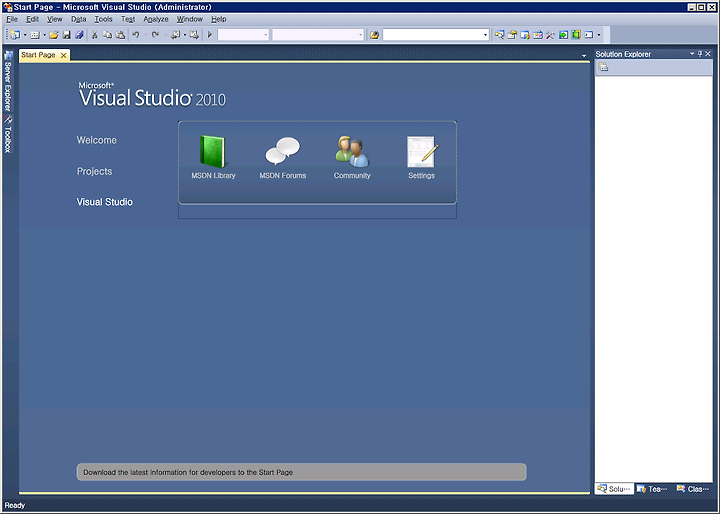
Task: Open the MSDN Forums speech bubbles icon
Action: click(x=282, y=151)
